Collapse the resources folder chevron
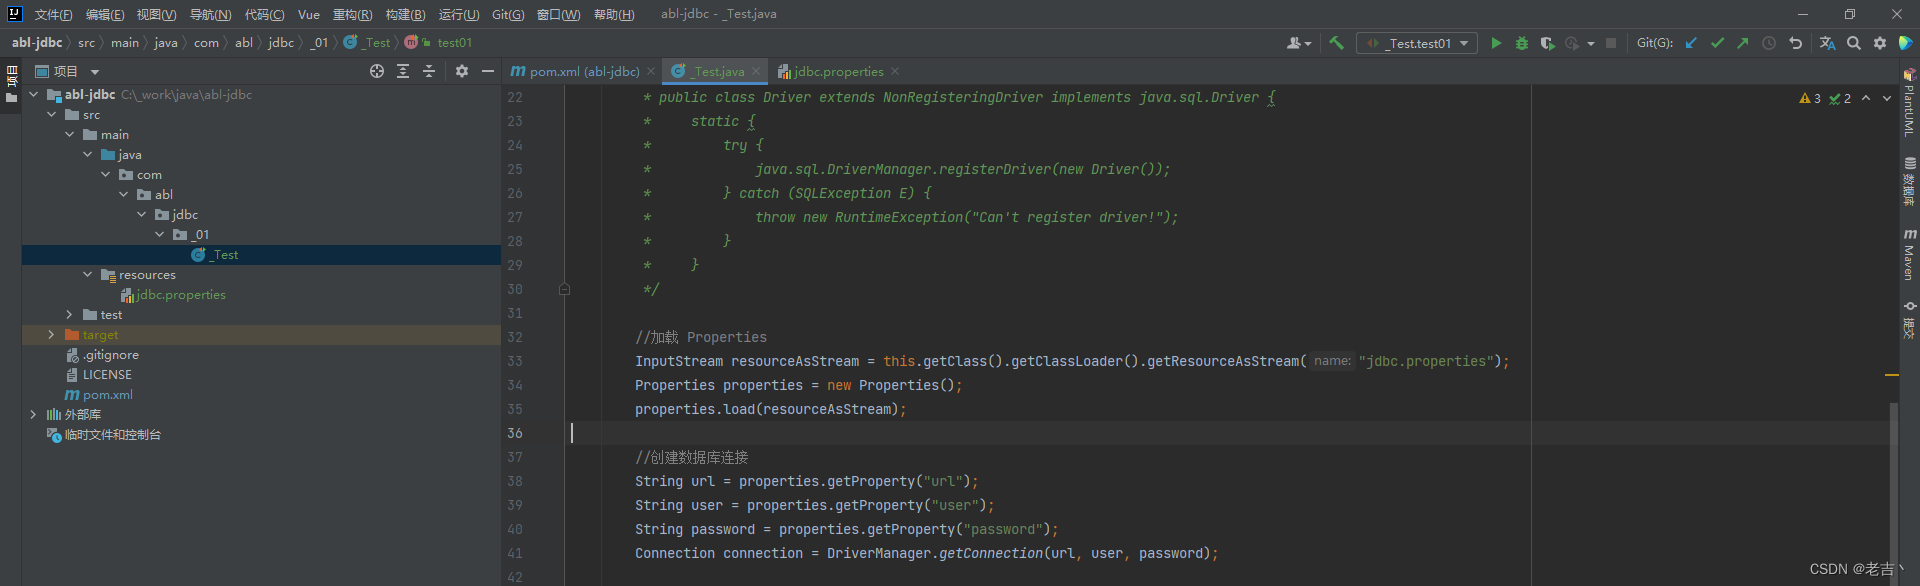 [x=88, y=275]
